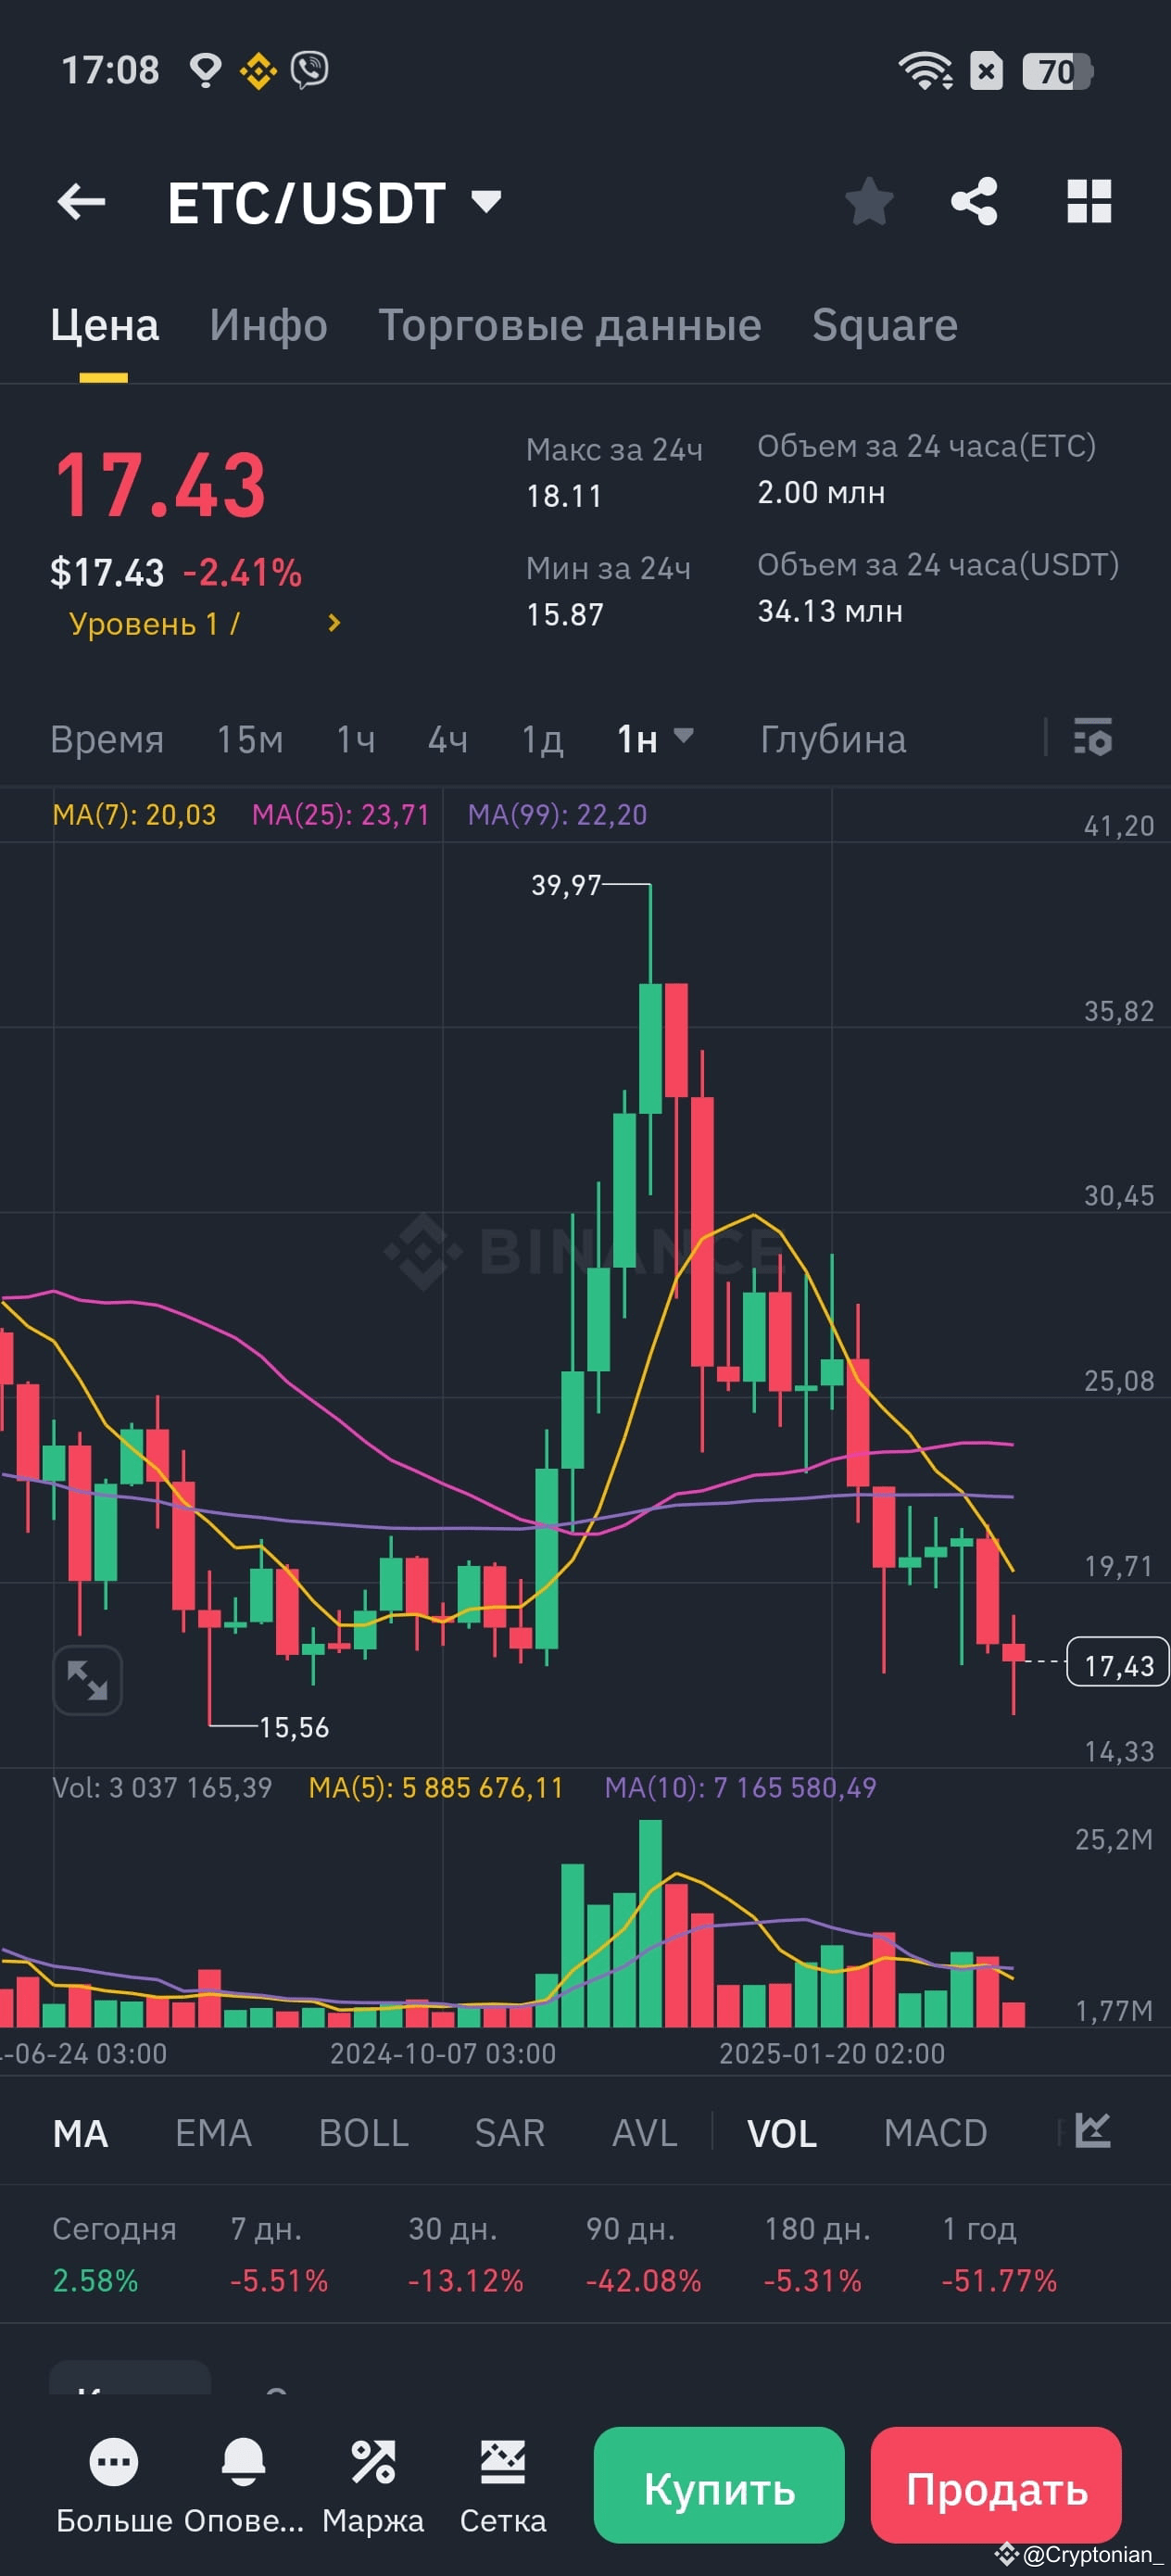Select the 15м interval
1171x2576 pixels.
[x=250, y=740]
